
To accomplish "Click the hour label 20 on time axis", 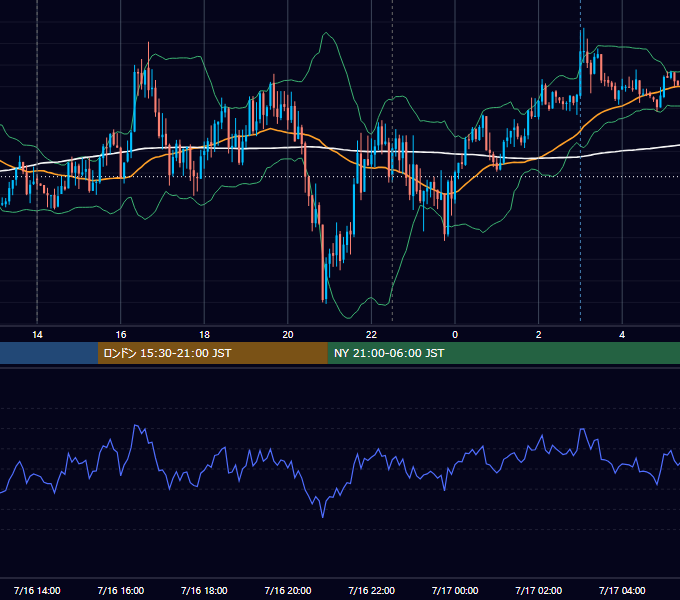I will [x=288, y=335].
